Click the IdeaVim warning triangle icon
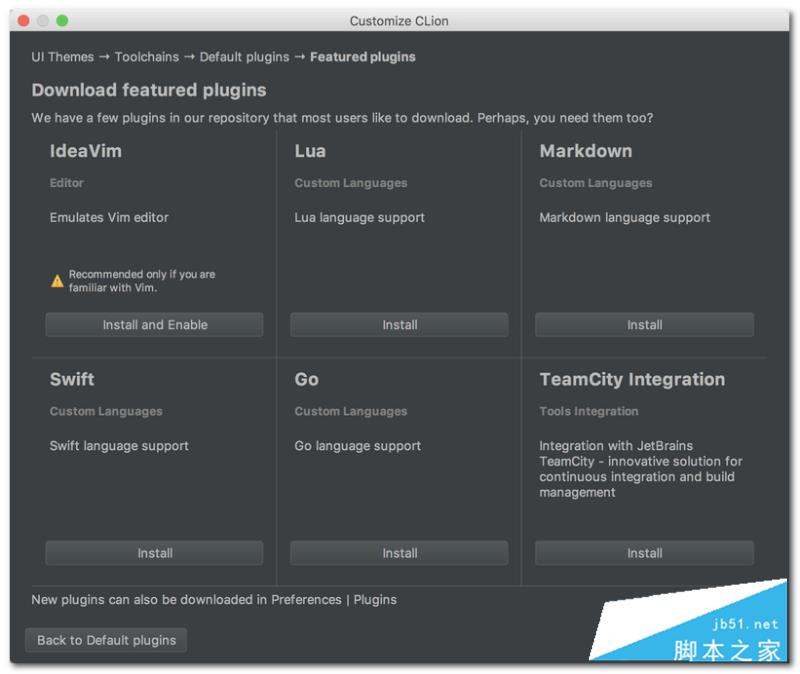 click(x=57, y=281)
